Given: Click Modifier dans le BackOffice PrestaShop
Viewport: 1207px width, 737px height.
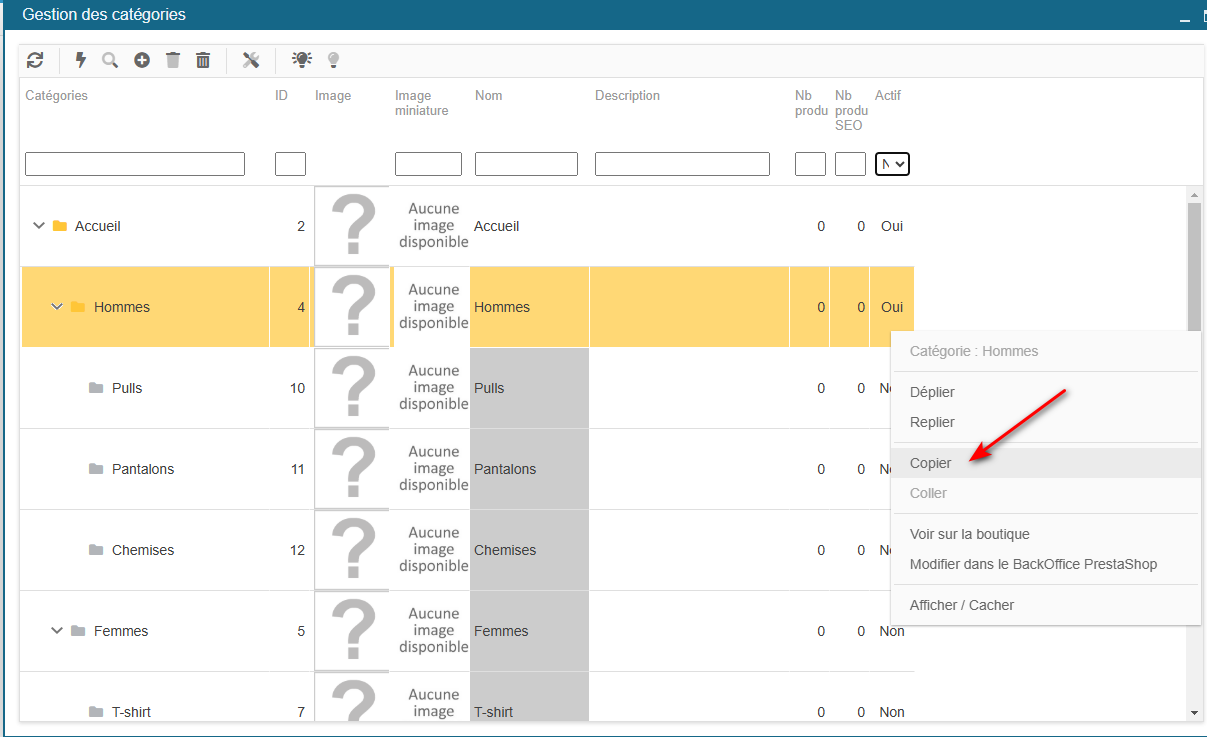Looking at the screenshot, I should click(x=1033, y=564).
